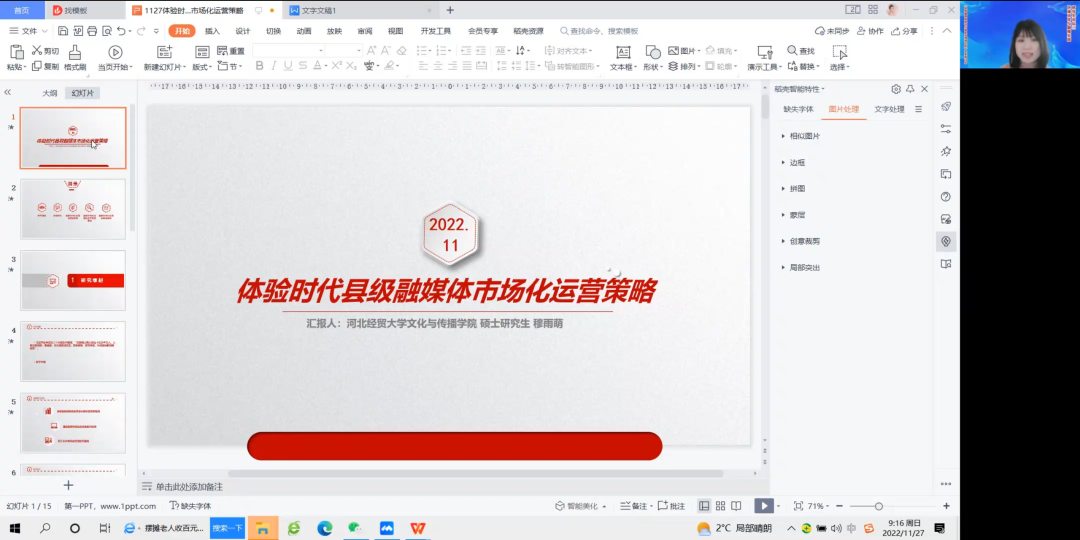The height and width of the screenshot is (540, 1080).
Task: Expand the 创意裁剪 section
Action: pyautogui.click(x=804, y=241)
